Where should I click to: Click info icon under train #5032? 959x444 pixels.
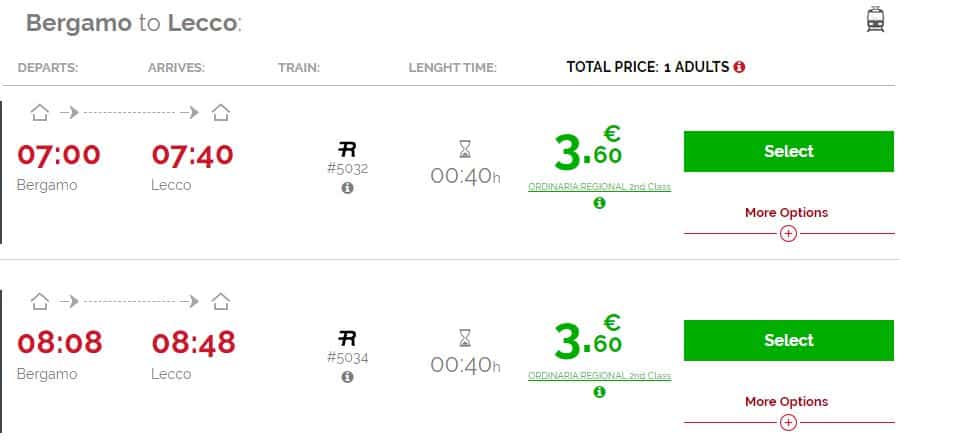coord(347,188)
